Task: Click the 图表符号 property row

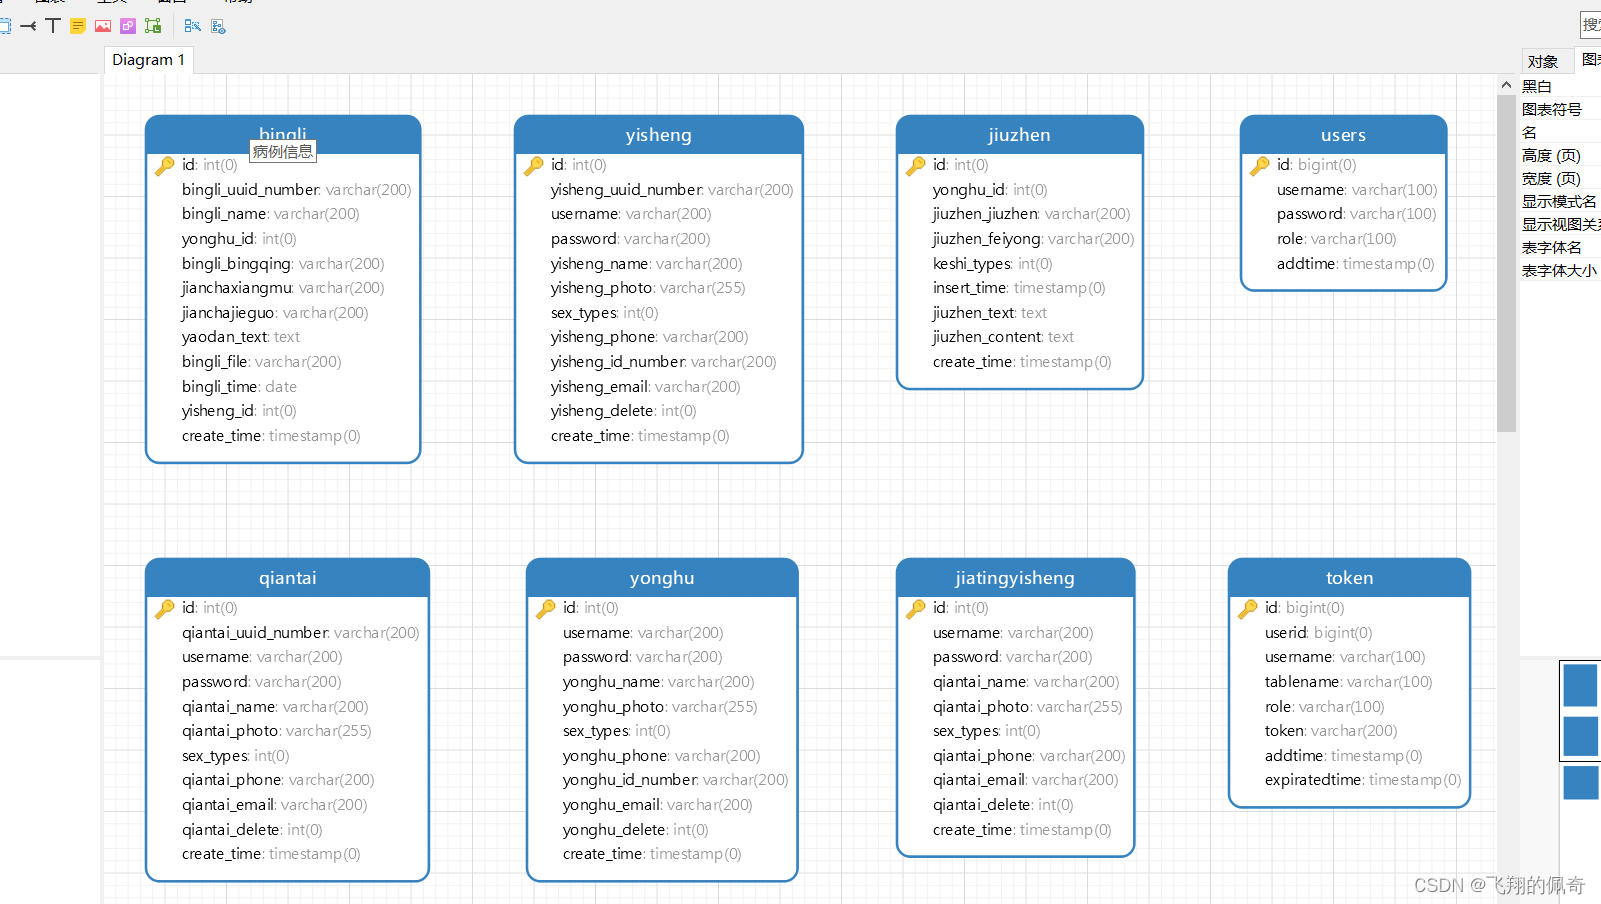Action: click(1560, 110)
